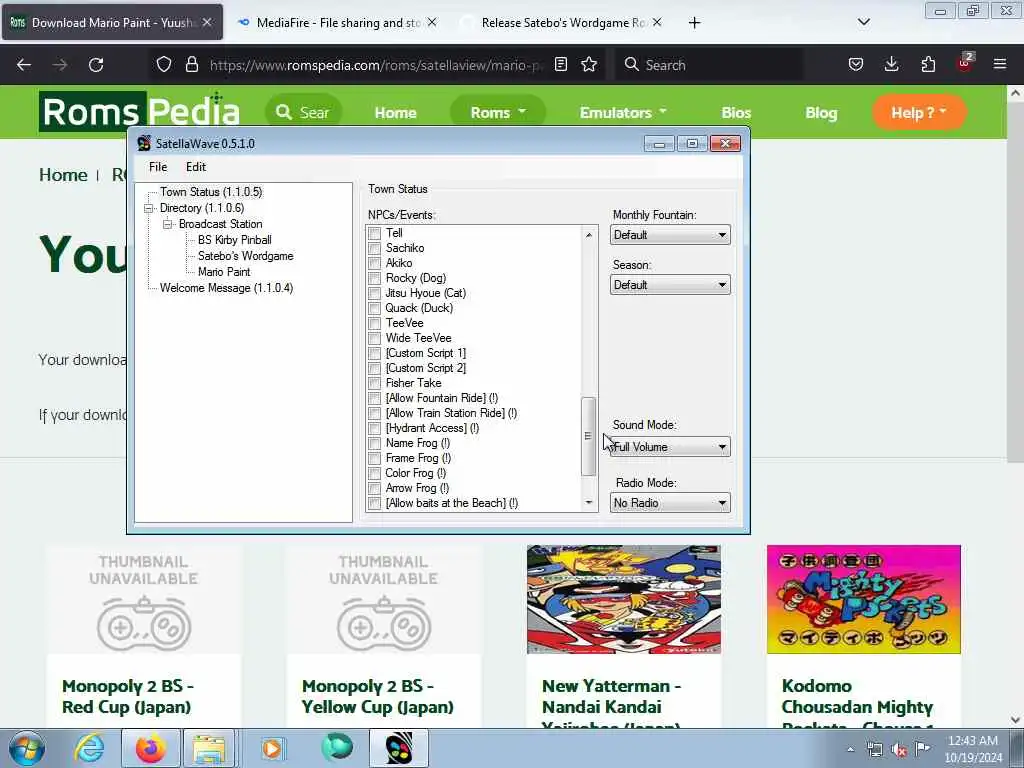
Task: Check the Akiko option
Action: (x=374, y=263)
